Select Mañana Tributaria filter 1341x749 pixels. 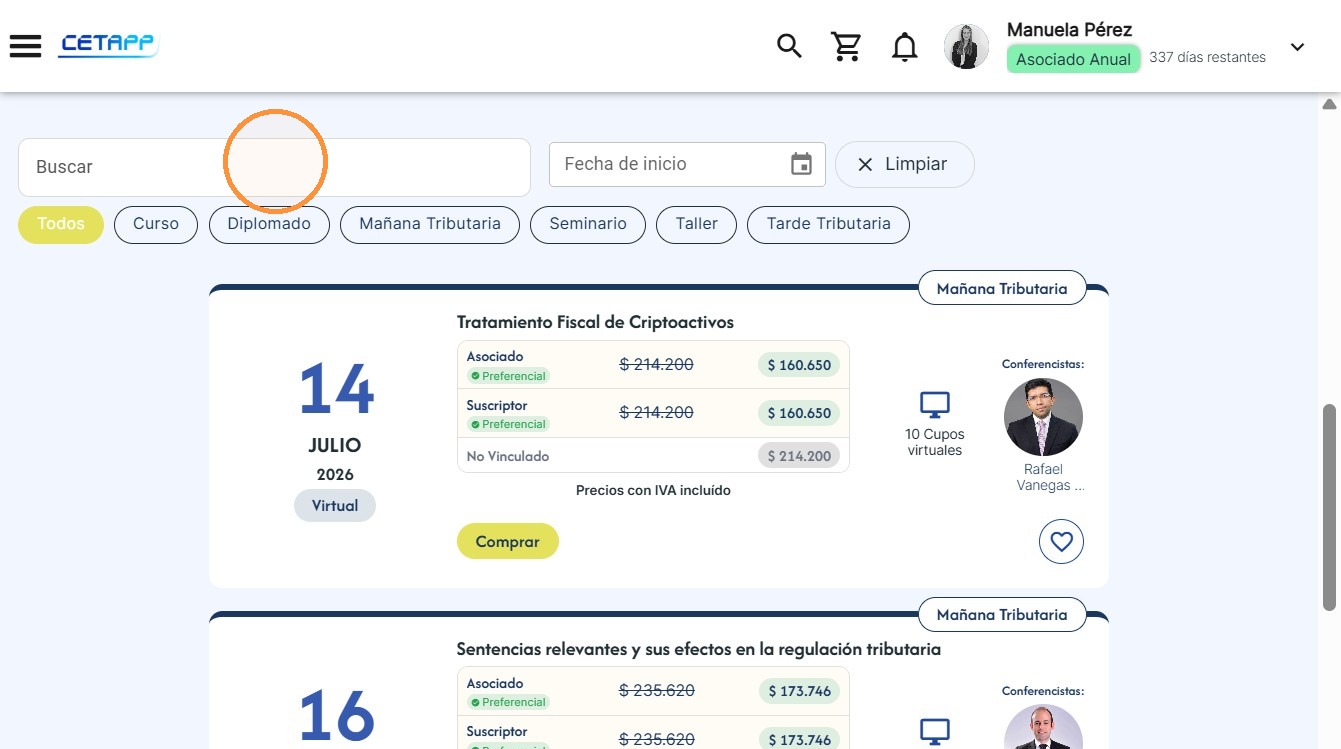click(x=430, y=224)
